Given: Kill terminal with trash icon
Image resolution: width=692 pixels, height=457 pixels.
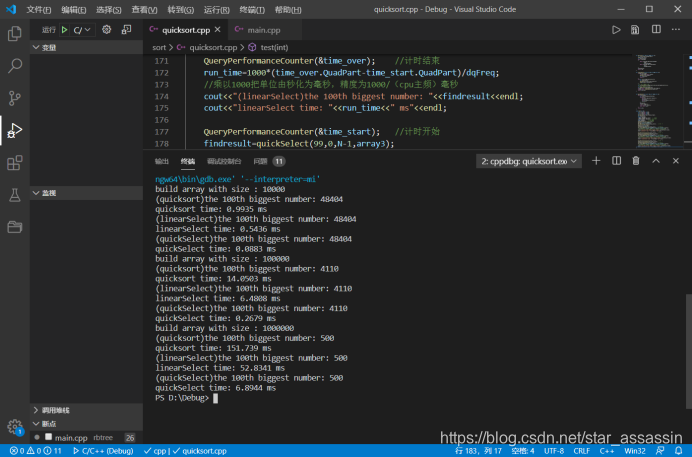Looking at the screenshot, I should [636, 161].
